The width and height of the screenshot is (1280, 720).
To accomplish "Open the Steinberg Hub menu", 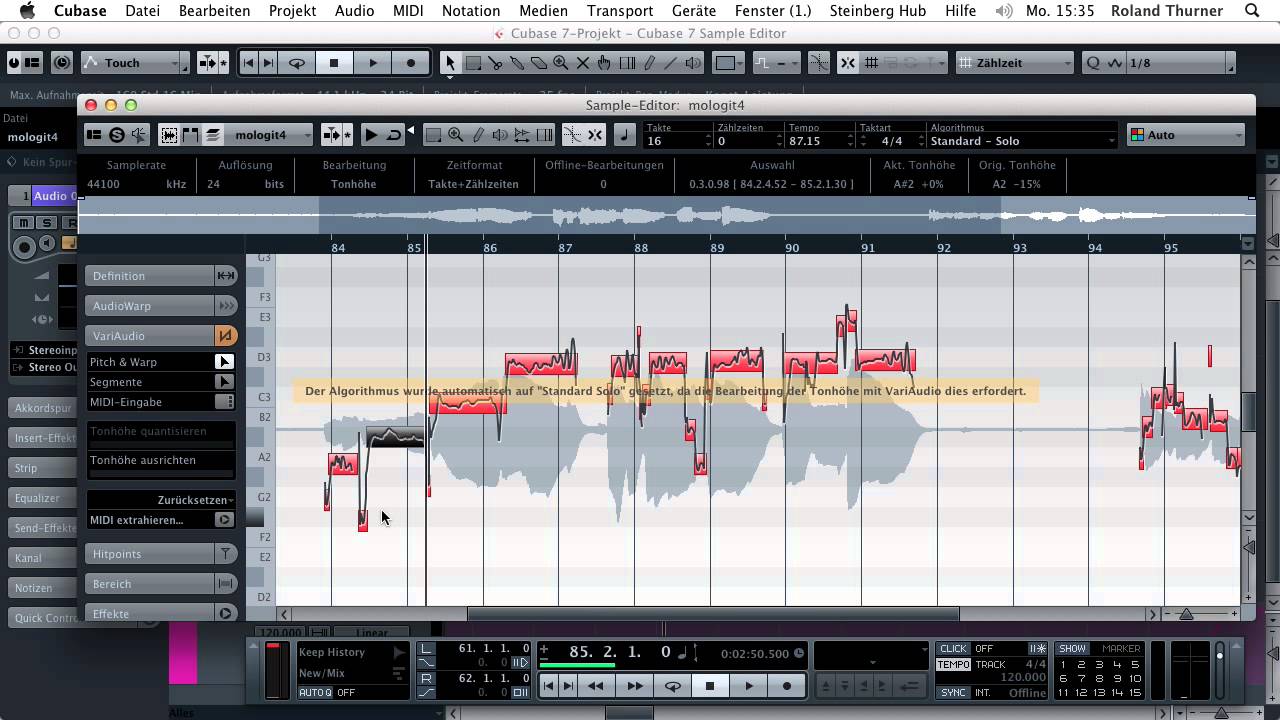I will tap(876, 11).
